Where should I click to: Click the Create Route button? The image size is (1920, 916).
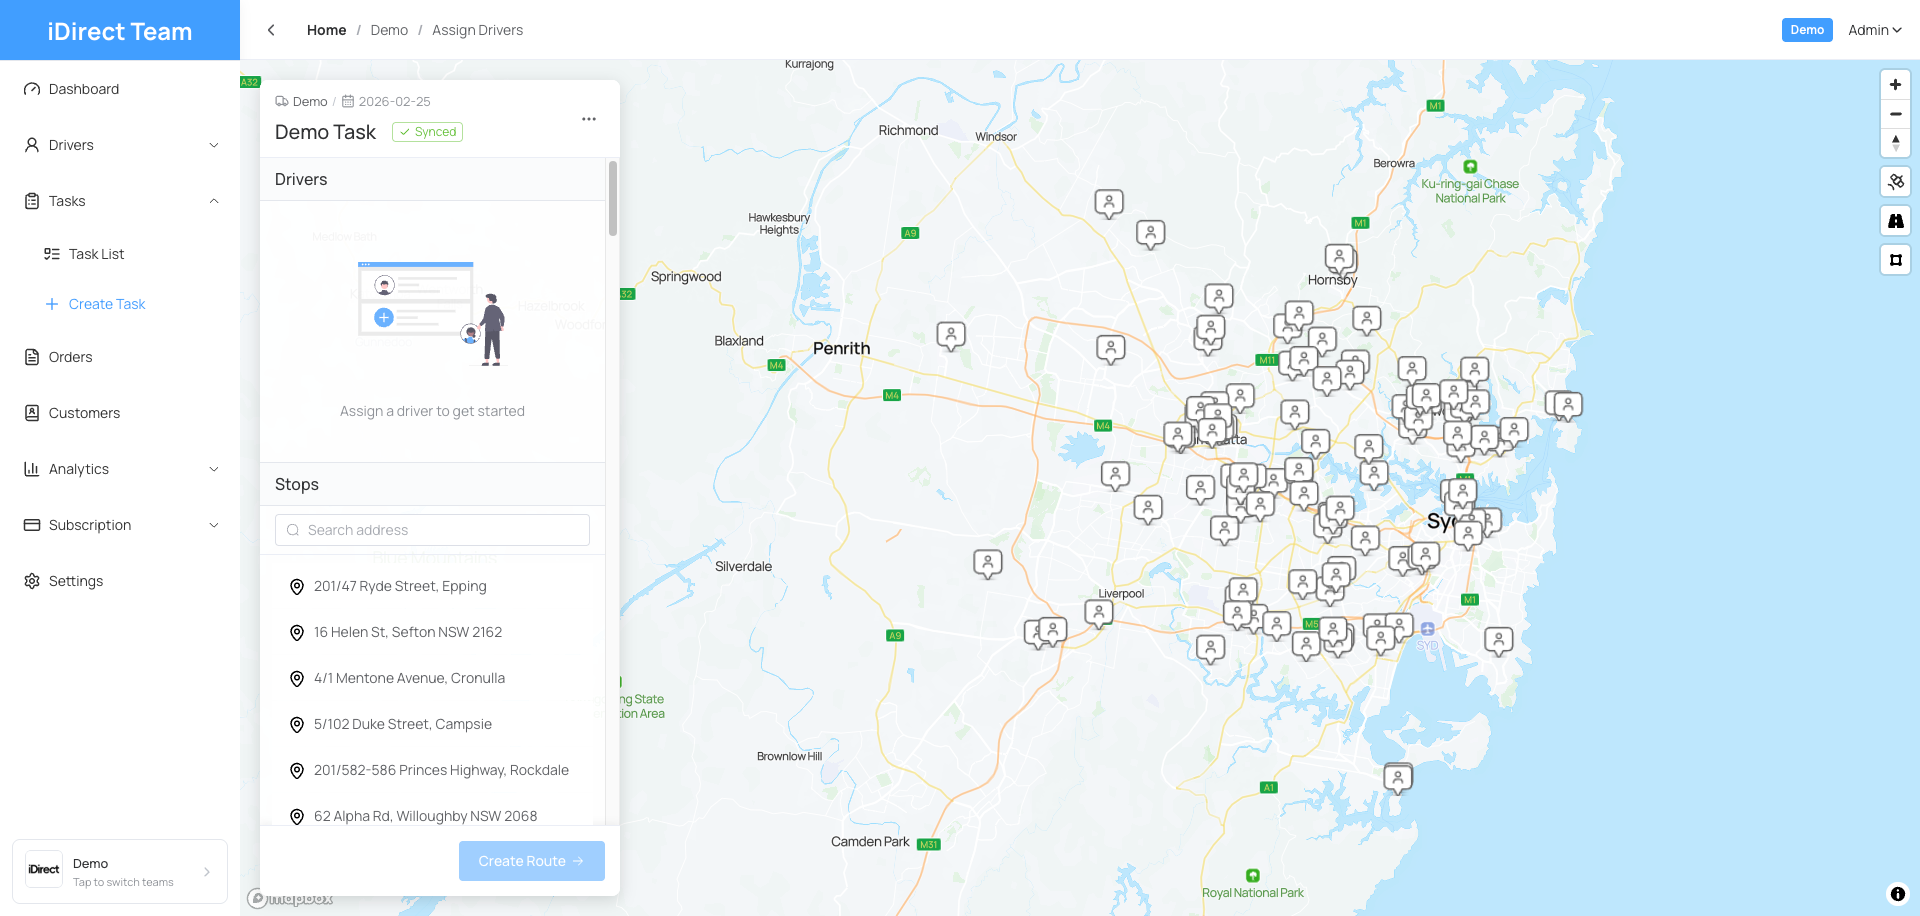531,861
